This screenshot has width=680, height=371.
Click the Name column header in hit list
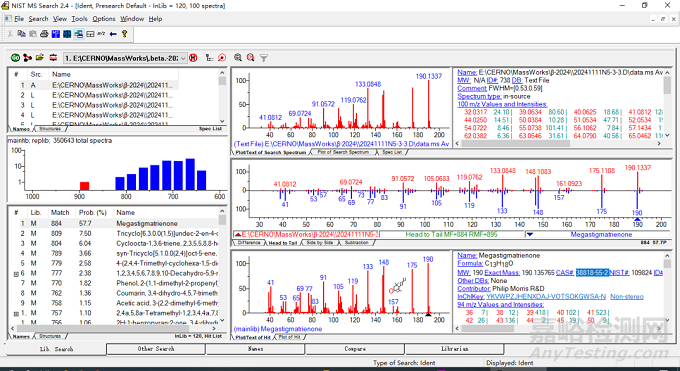[165, 213]
